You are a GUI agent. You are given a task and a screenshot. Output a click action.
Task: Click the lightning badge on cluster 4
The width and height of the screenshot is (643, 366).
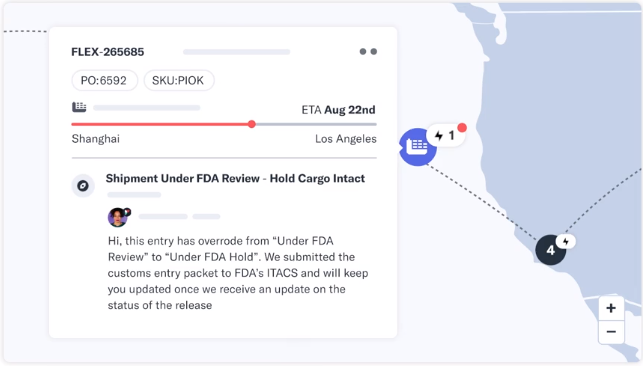tap(566, 241)
